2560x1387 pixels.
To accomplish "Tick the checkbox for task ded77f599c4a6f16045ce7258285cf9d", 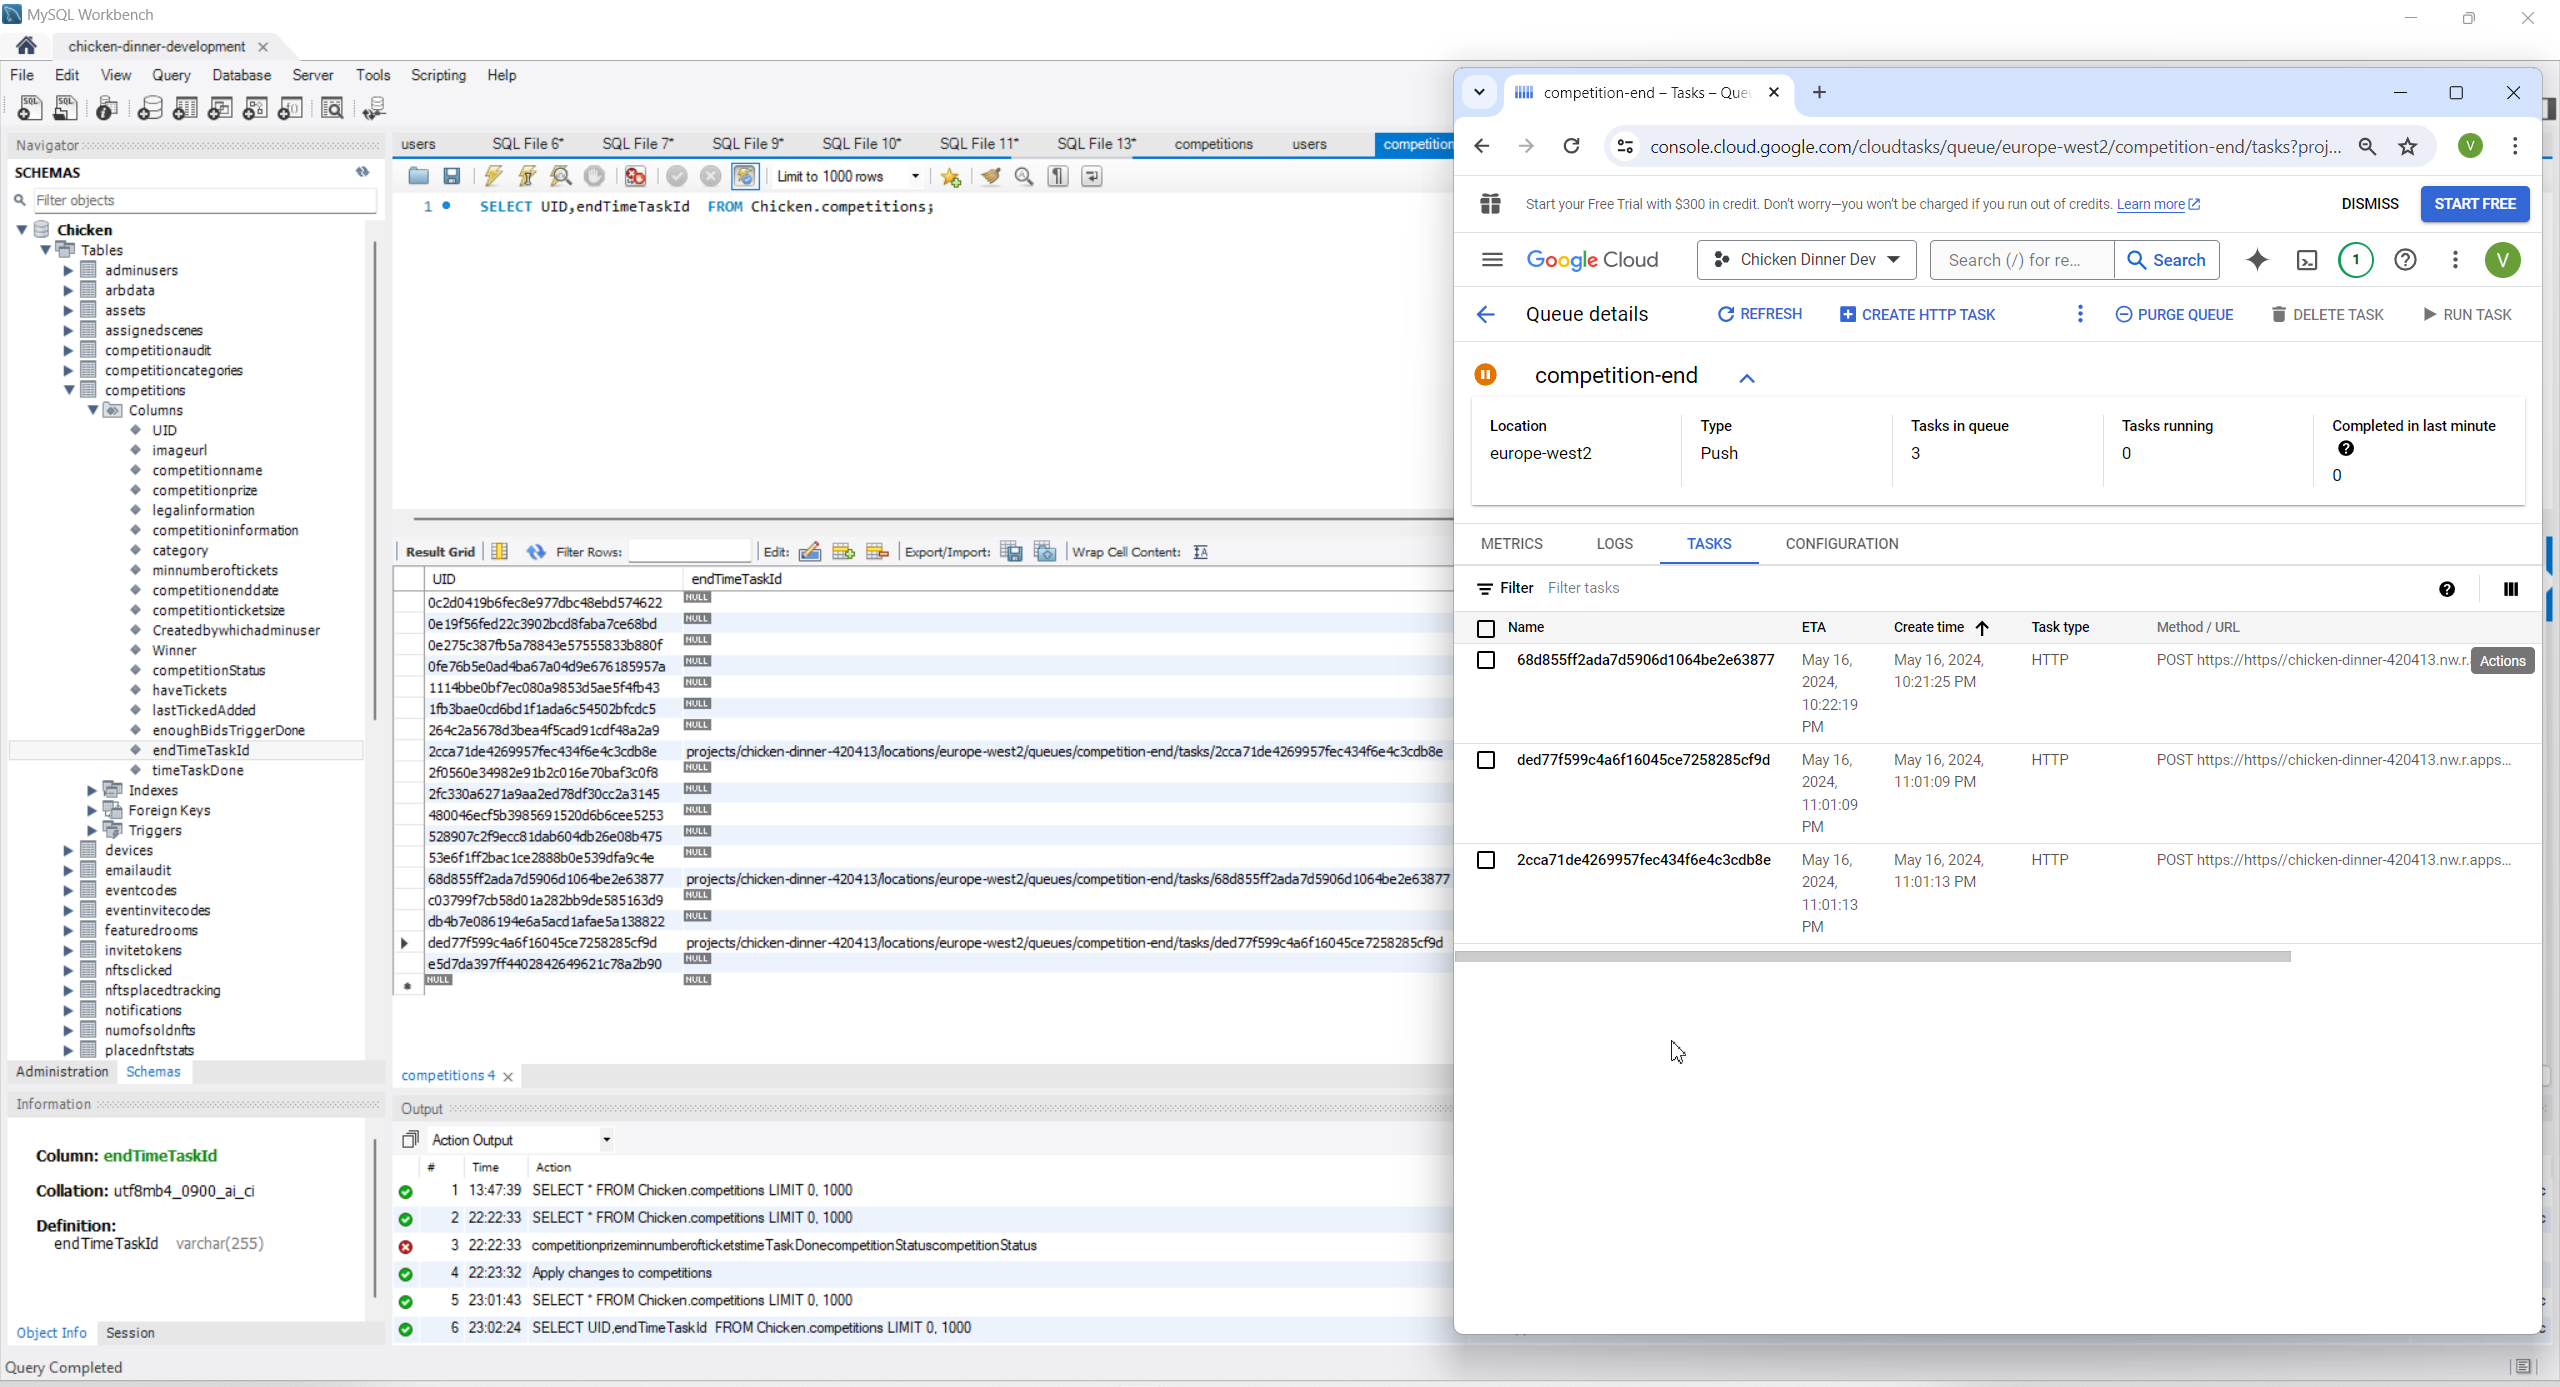I will (x=1486, y=760).
